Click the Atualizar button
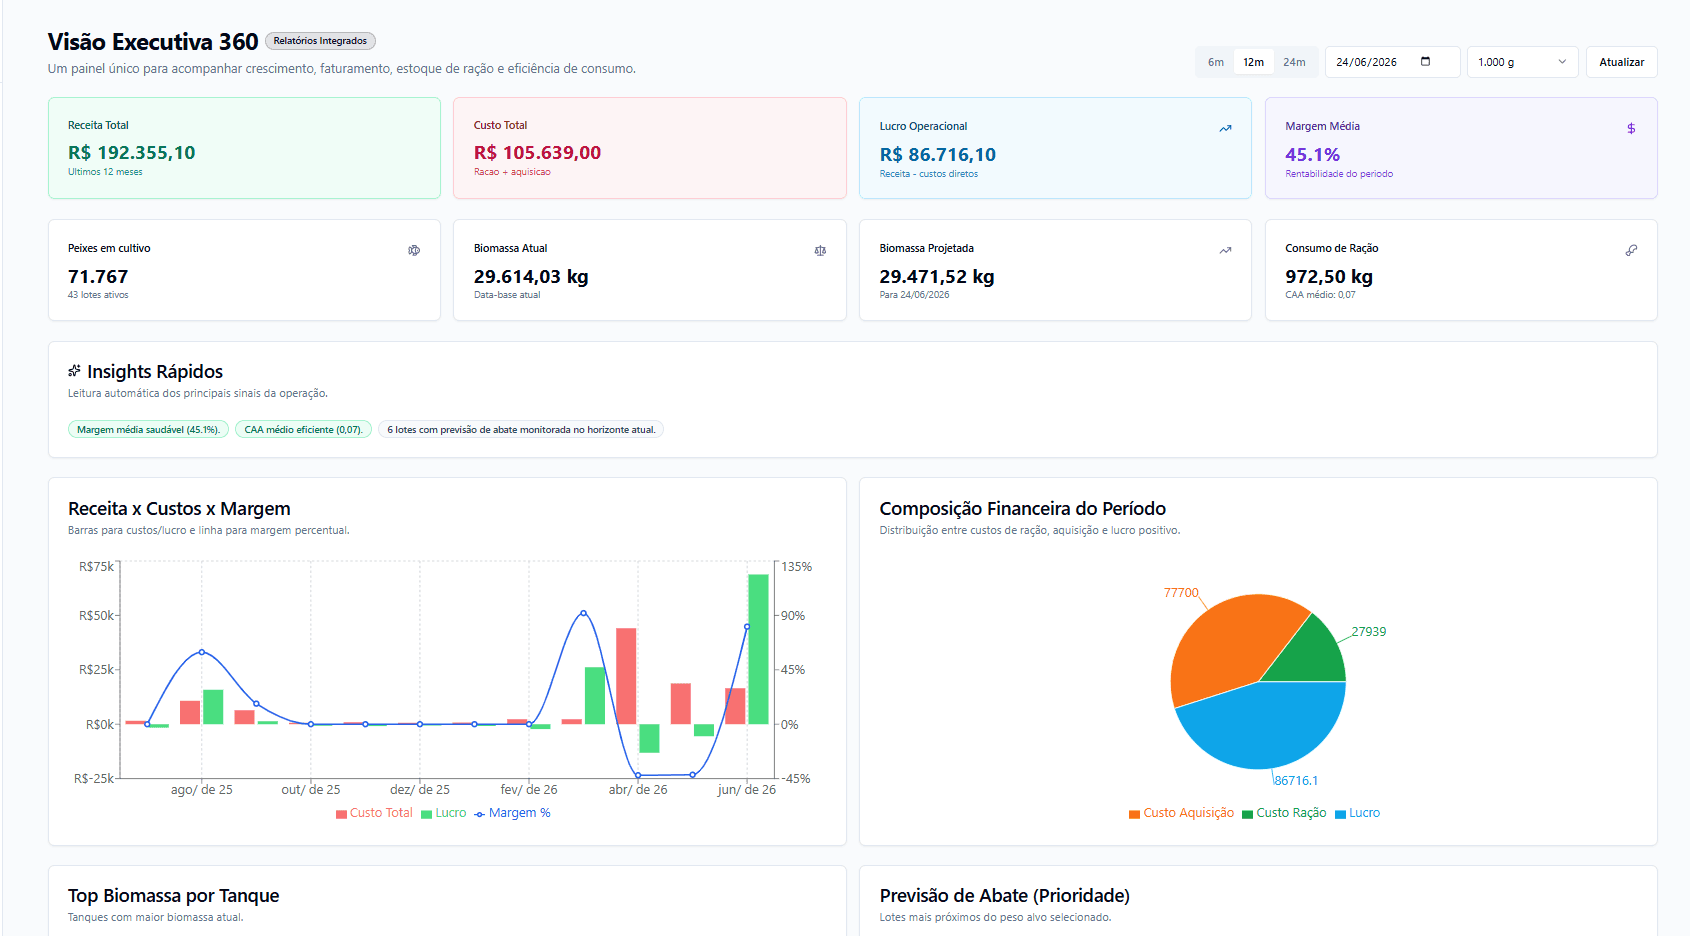Image resolution: width=1690 pixels, height=936 pixels. 1621,62
